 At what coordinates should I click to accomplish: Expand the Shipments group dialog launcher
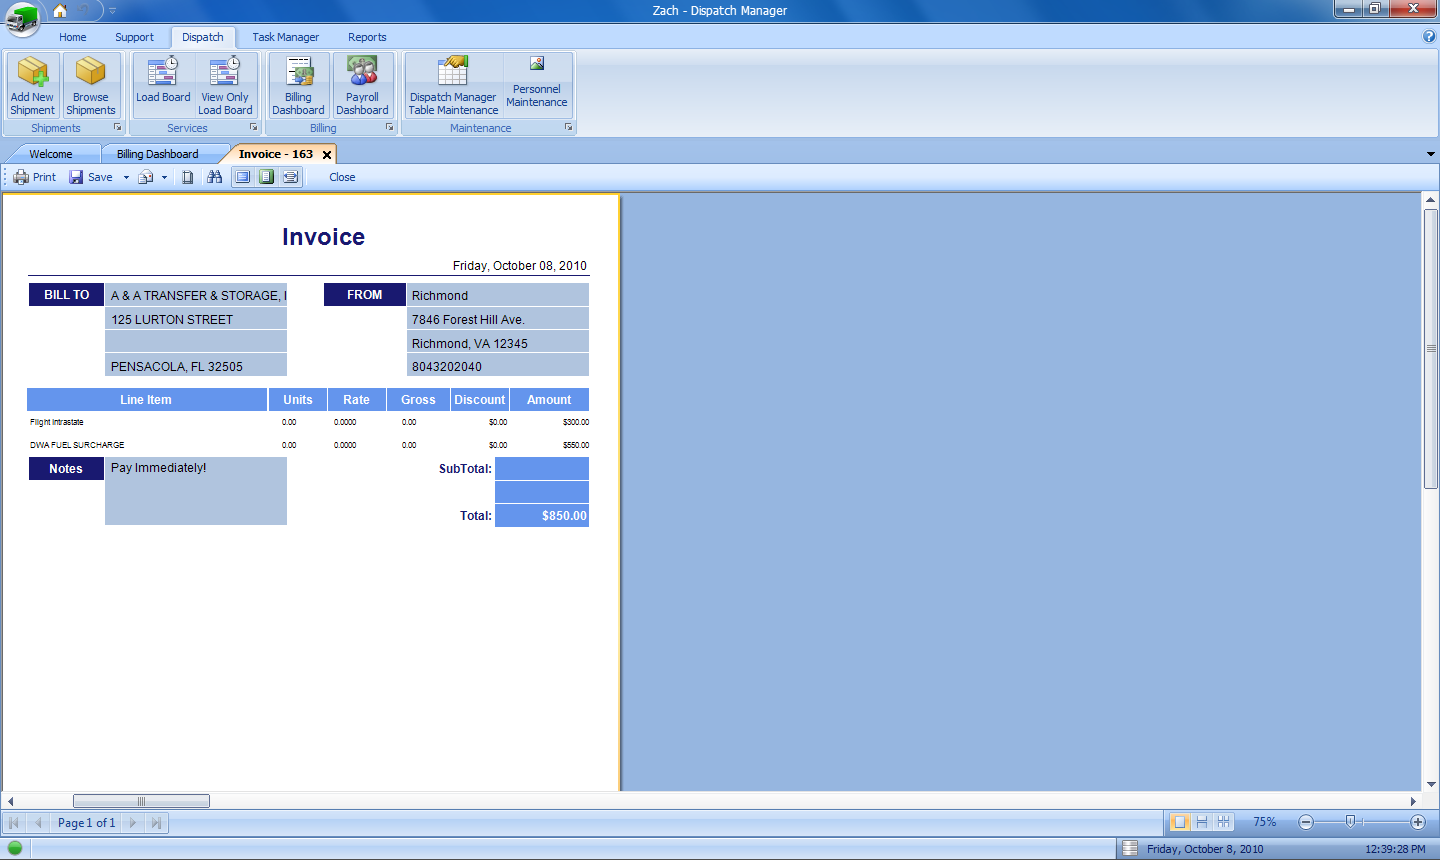(x=117, y=128)
